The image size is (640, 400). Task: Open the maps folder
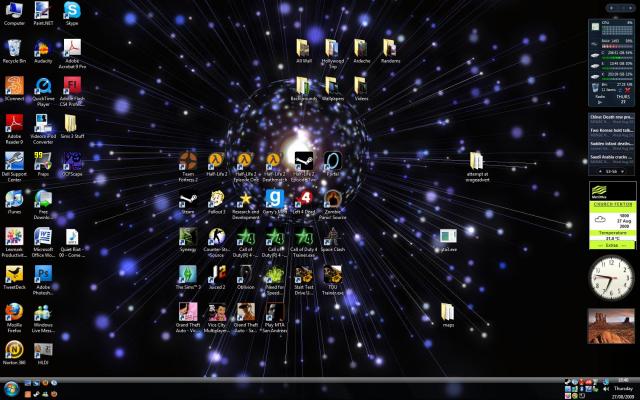[x=448, y=314]
